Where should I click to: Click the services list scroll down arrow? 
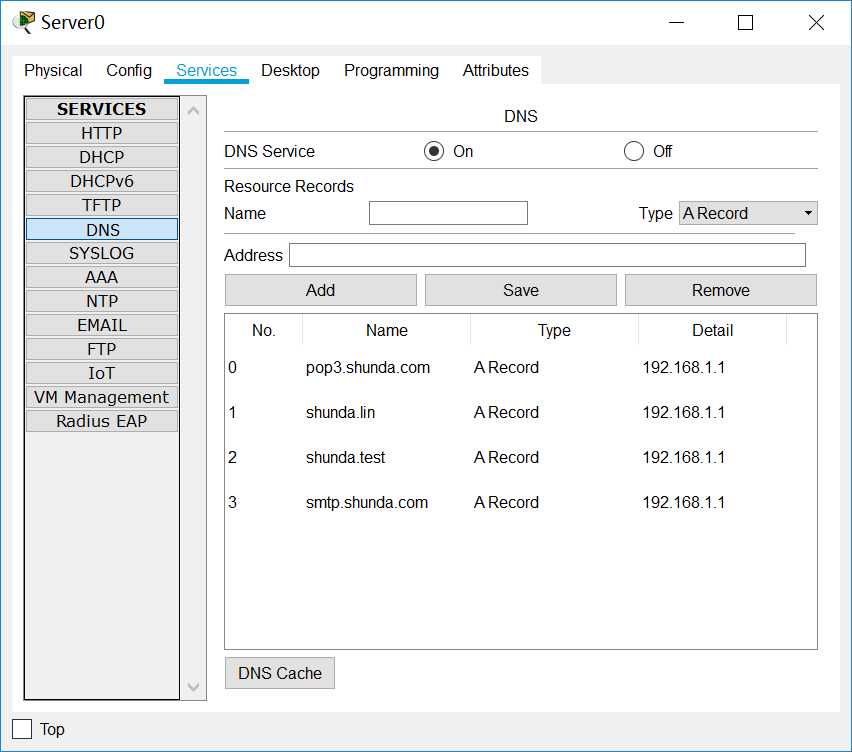pos(193,687)
